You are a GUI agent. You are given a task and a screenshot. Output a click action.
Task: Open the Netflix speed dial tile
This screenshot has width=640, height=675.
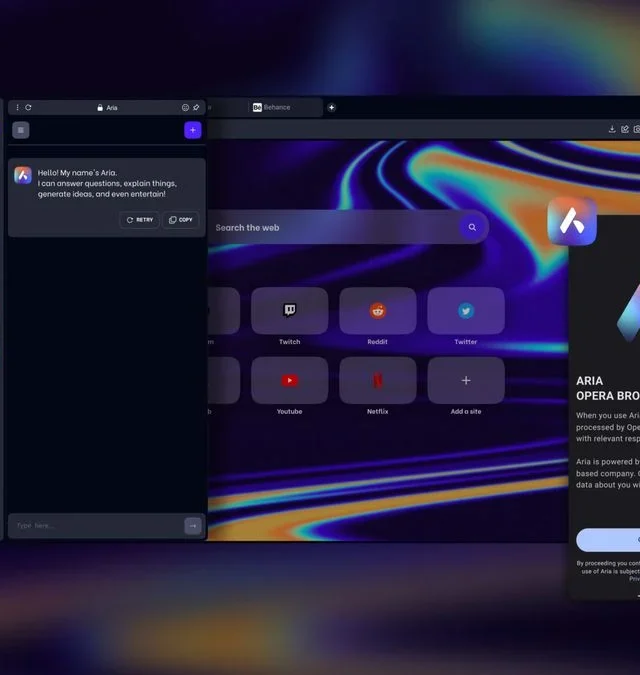pos(377,380)
